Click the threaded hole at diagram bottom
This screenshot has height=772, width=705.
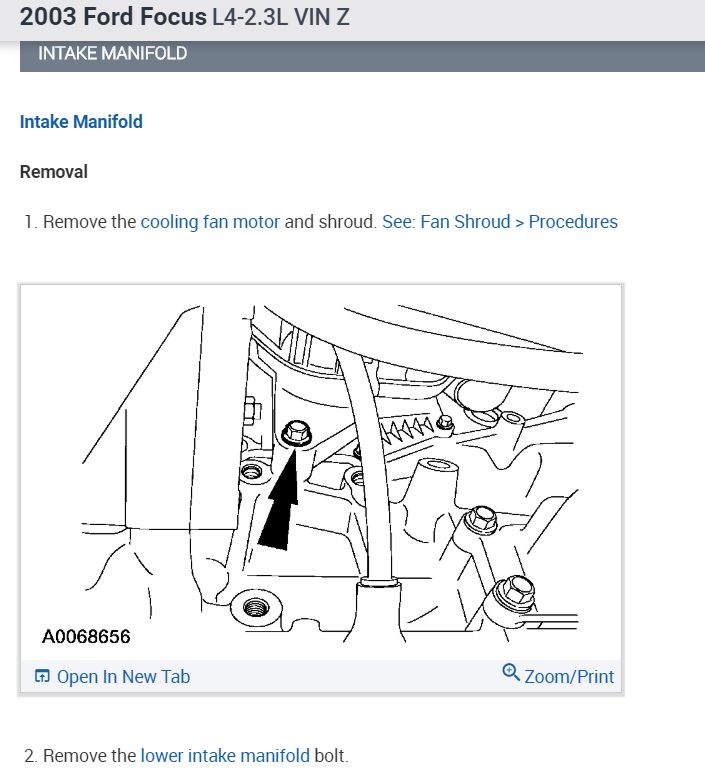click(256, 607)
